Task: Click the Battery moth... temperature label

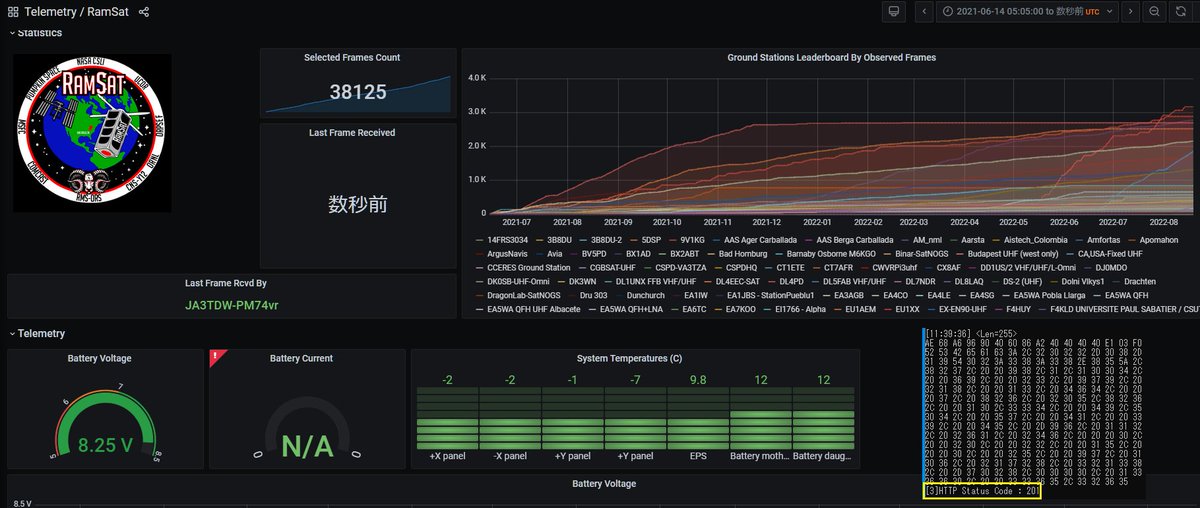Action: (x=761, y=457)
